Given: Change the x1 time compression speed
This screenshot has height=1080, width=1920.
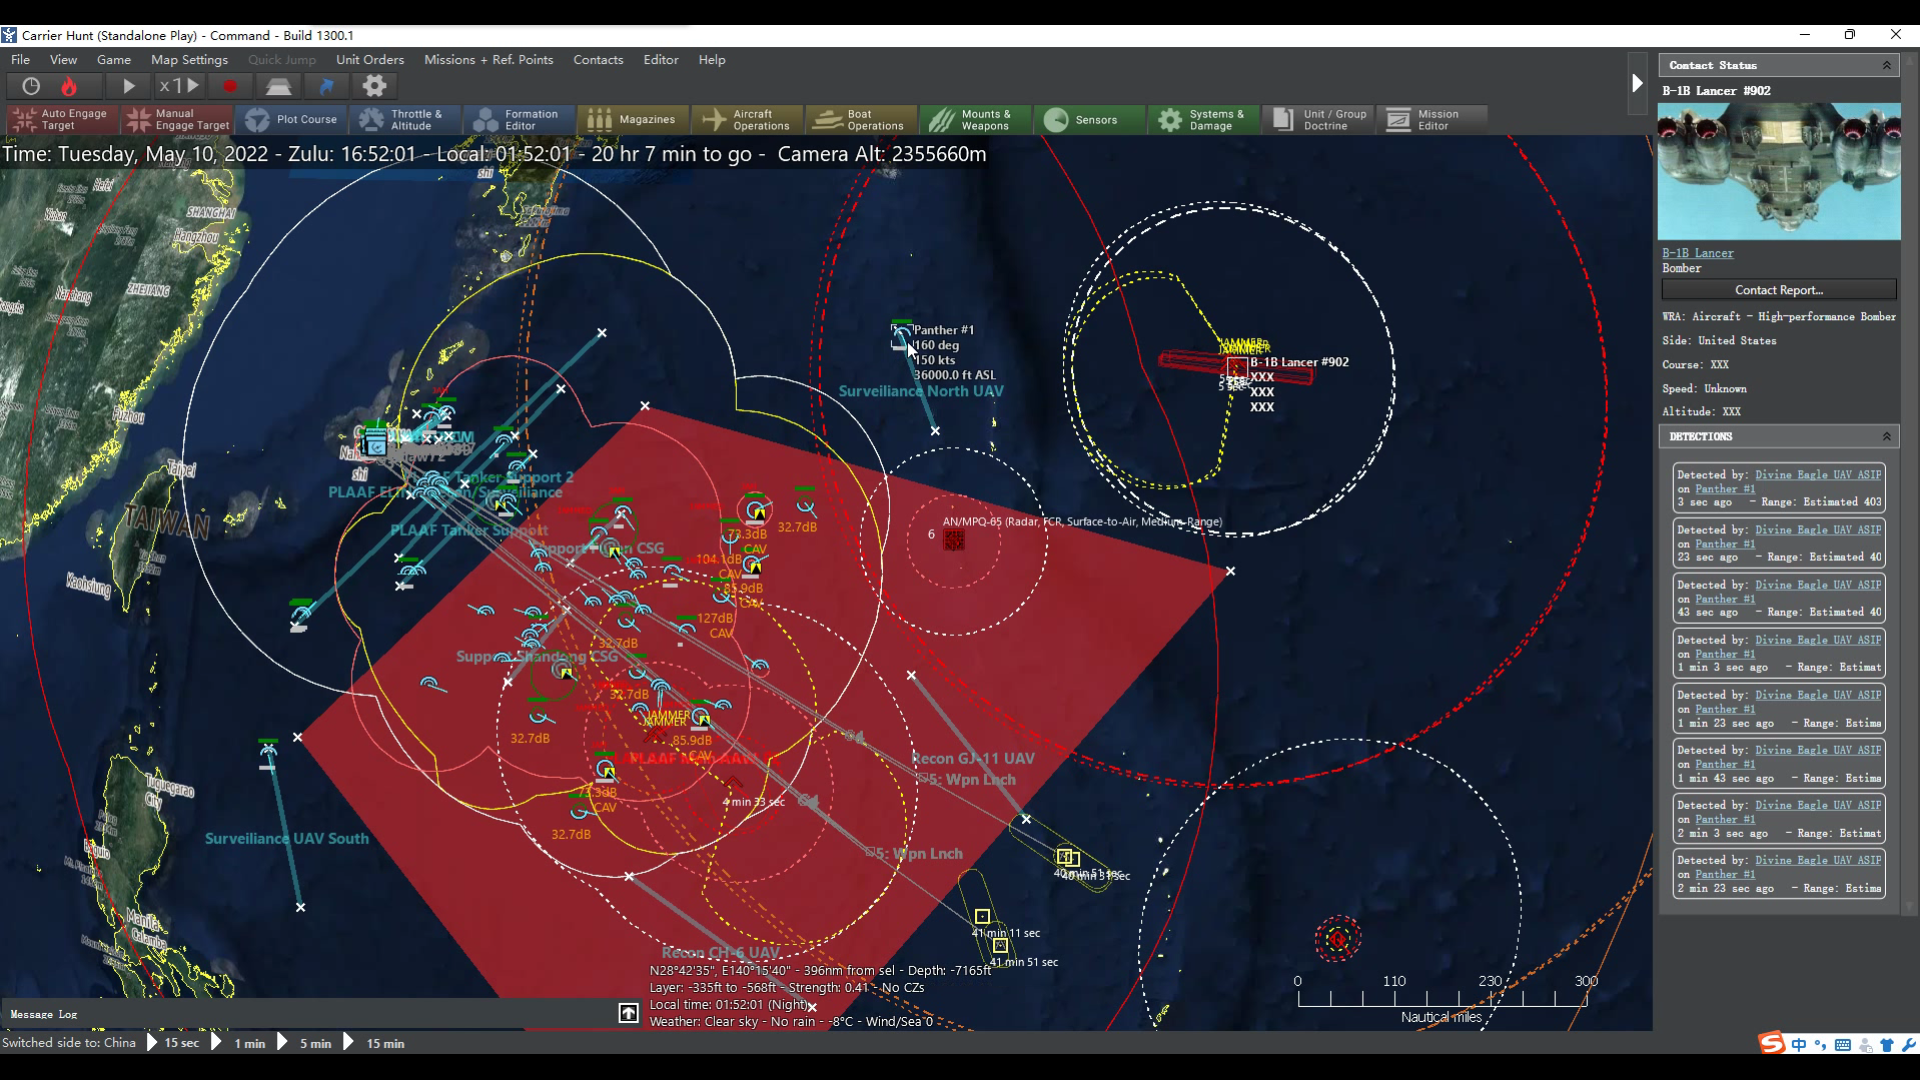Looking at the screenshot, I should click(179, 86).
